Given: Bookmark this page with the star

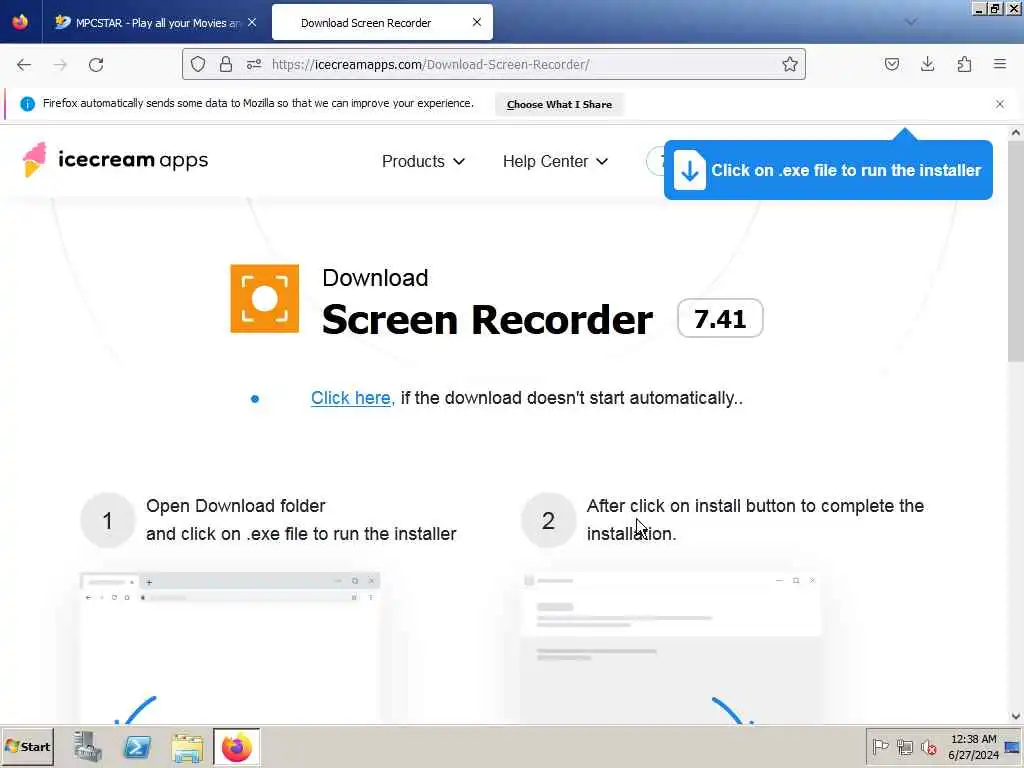Looking at the screenshot, I should (790, 64).
